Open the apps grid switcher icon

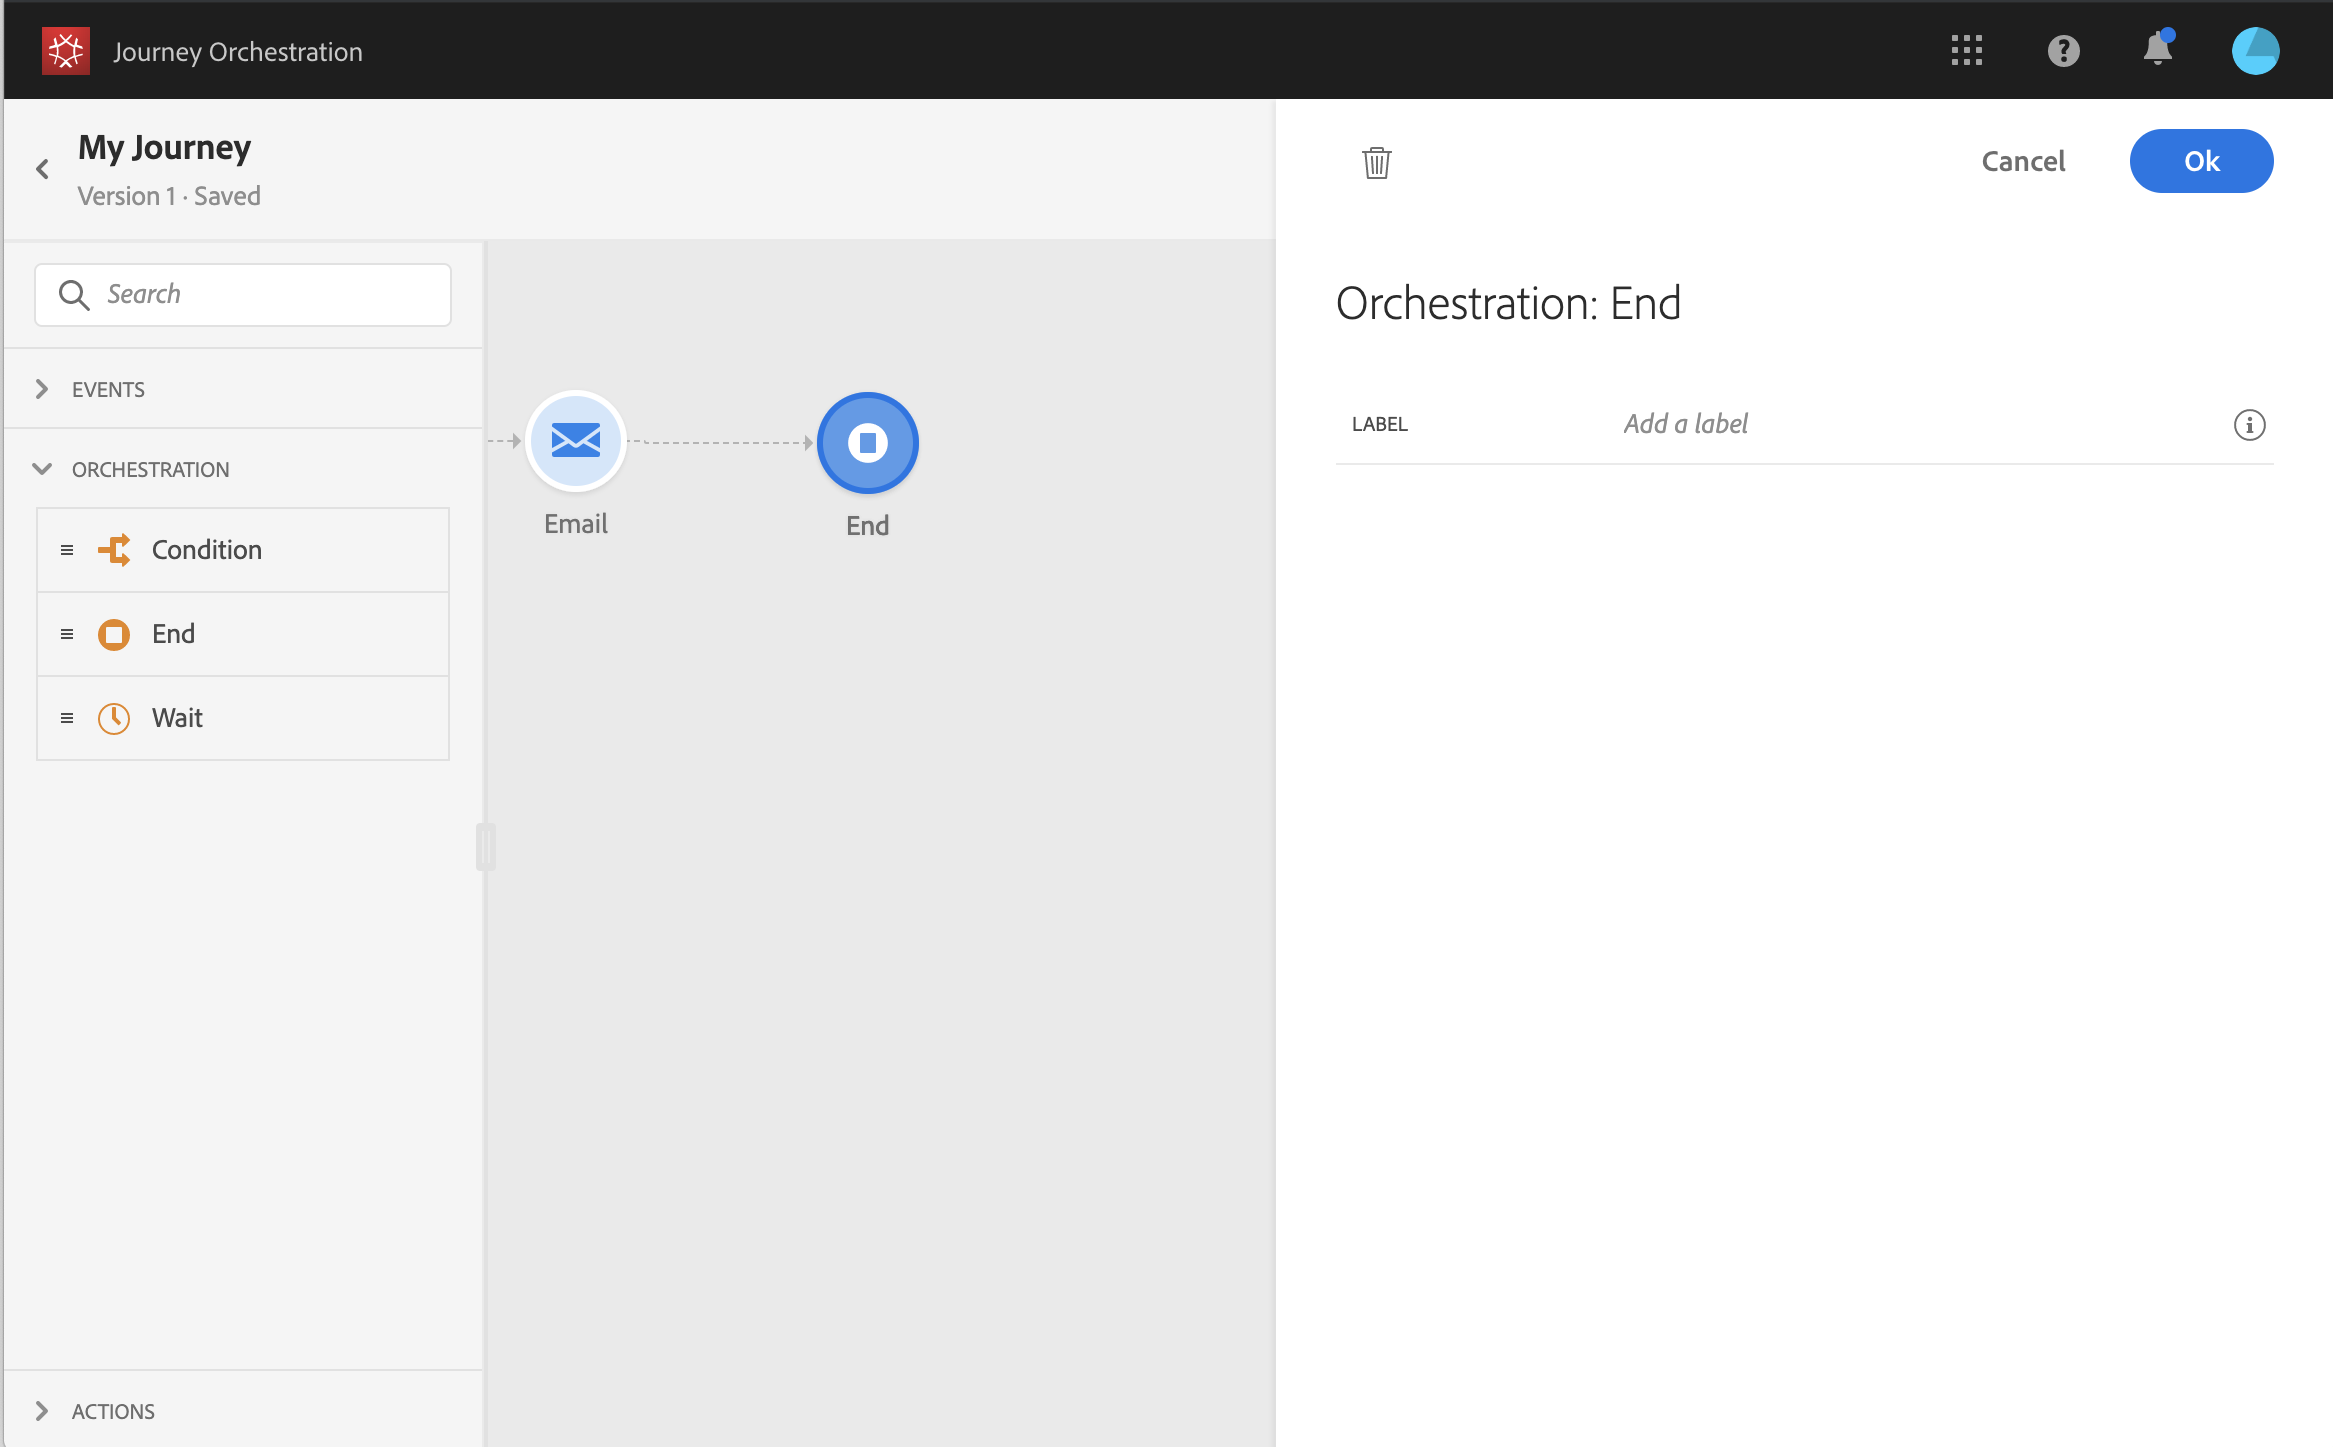pyautogui.click(x=1966, y=51)
